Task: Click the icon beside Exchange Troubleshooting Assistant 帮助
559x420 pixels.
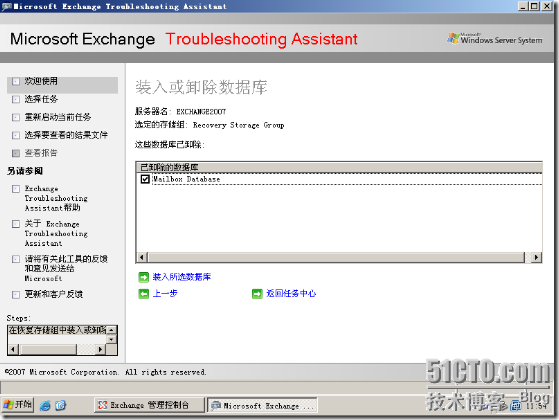Action: pyautogui.click(x=16, y=189)
